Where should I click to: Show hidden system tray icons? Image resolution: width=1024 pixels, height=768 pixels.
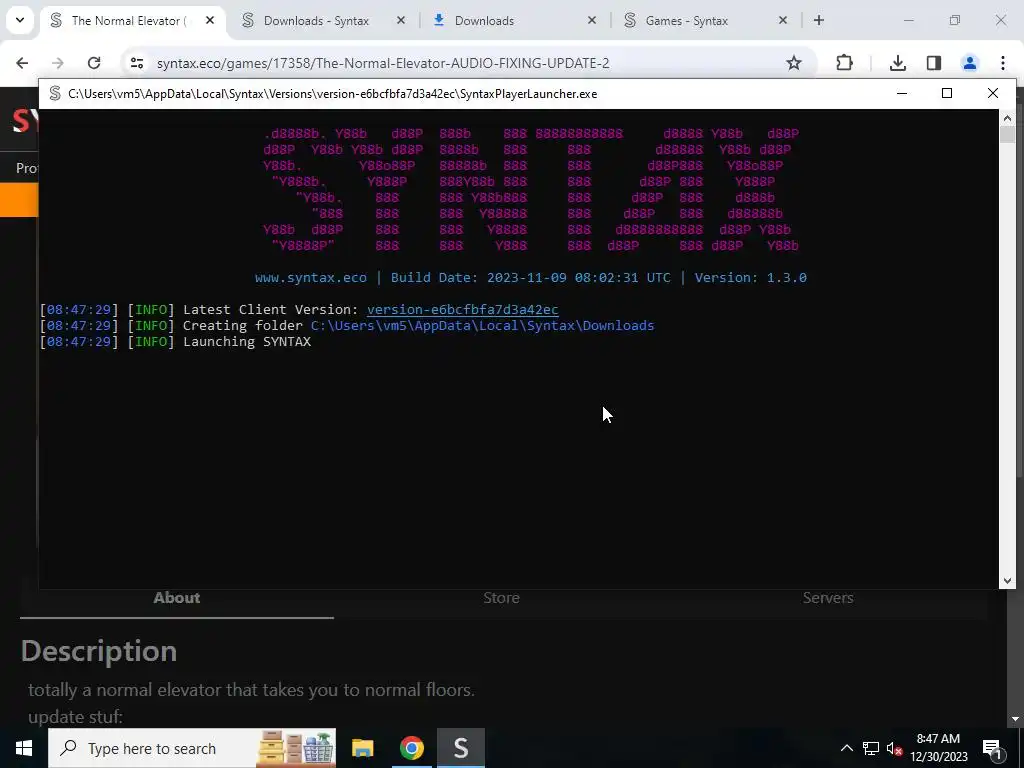pyautogui.click(x=846, y=748)
